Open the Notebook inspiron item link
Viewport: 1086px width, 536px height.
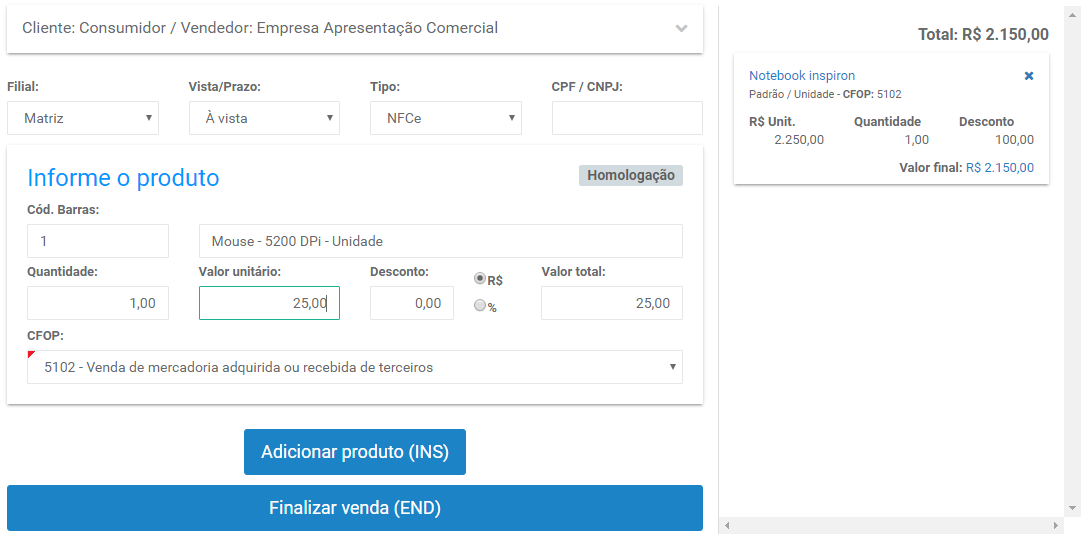[802, 75]
